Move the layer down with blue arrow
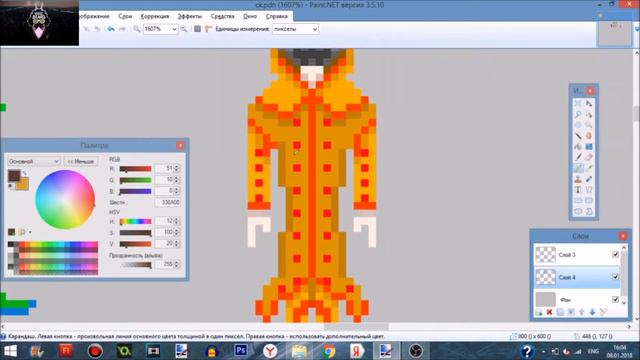The height and width of the screenshot is (360, 640). point(592,312)
